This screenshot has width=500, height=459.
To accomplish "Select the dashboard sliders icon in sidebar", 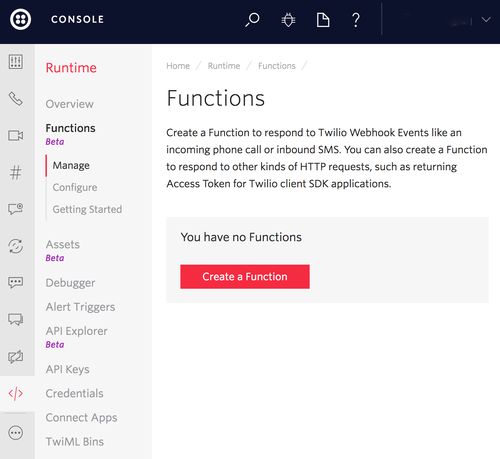I will [x=16, y=62].
